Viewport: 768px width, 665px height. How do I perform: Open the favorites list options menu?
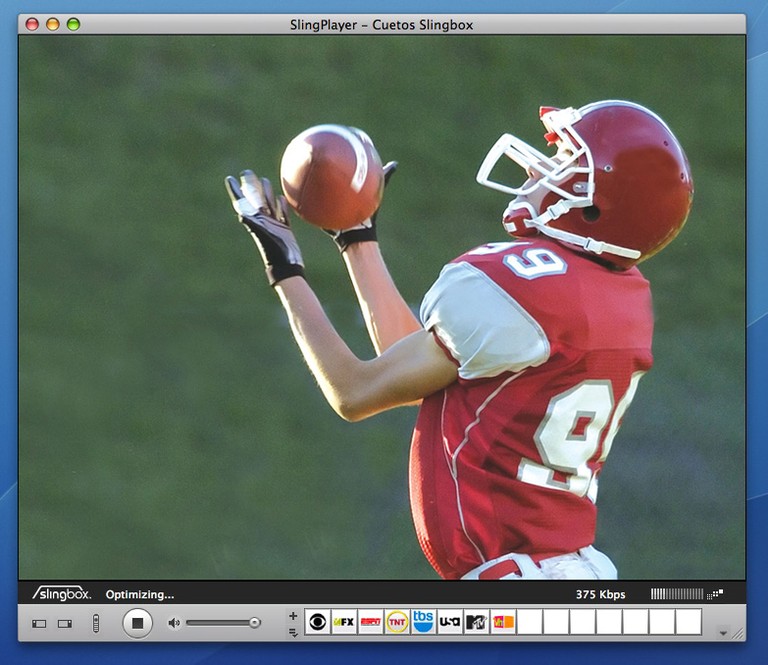pos(293,631)
